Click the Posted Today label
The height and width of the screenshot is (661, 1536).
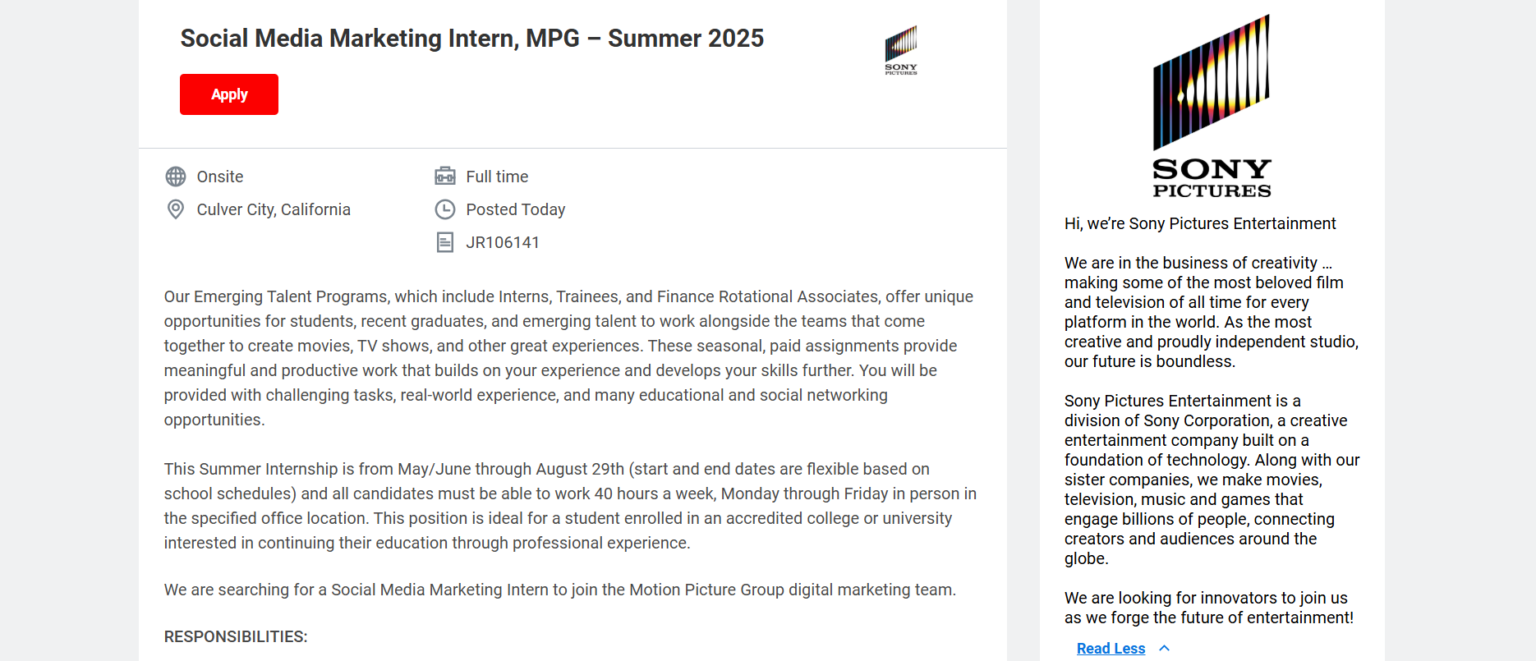[x=515, y=209]
